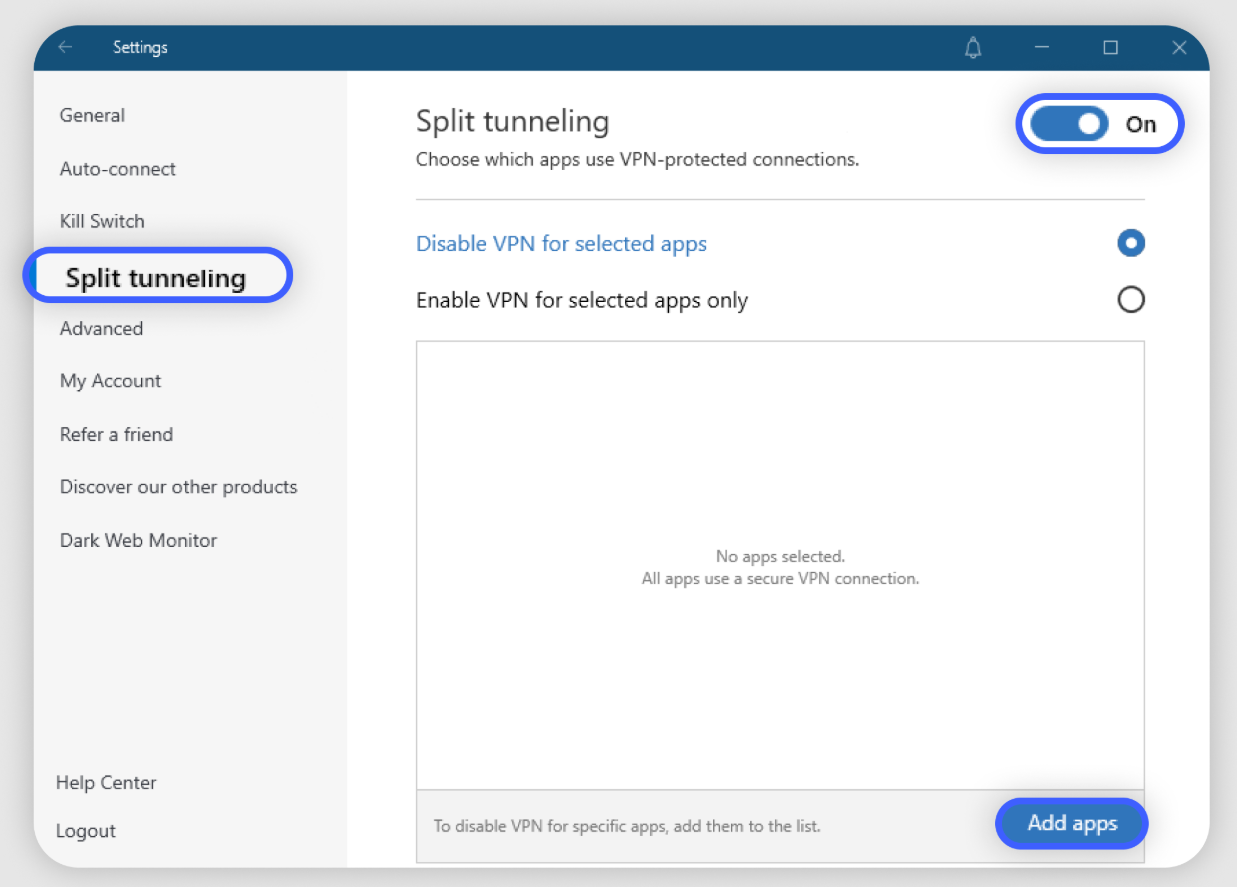Select Split tunneling in sidebar
Viewport: 1237px width, 887px height.
coord(156,278)
